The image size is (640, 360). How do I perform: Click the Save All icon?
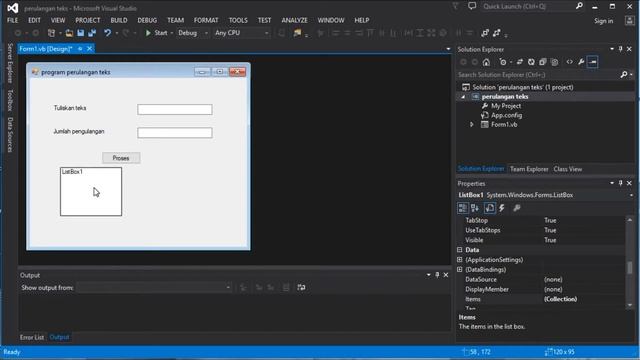[x=92, y=33]
